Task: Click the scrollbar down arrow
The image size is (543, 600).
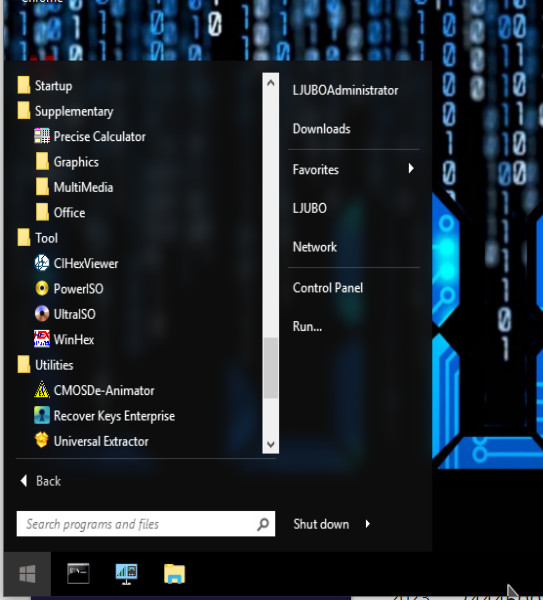Action: [271, 444]
